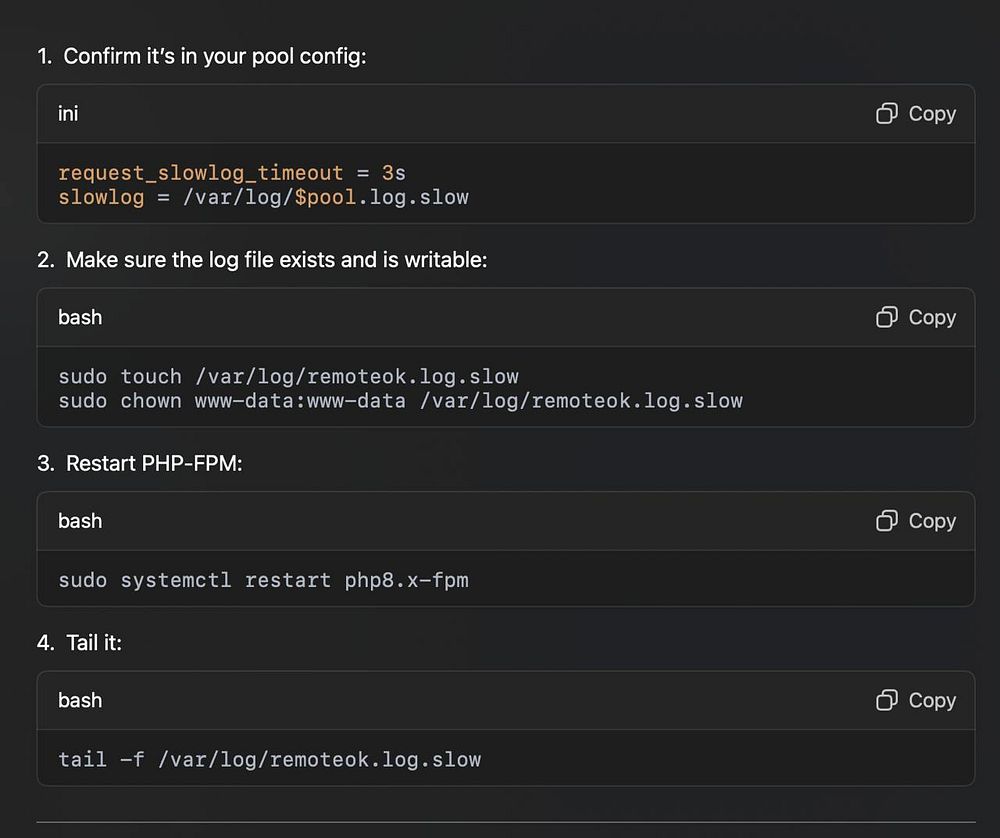Click the 'bash' label above the sudo touch command
Screen dimensions: 1000x838
tap(80, 317)
